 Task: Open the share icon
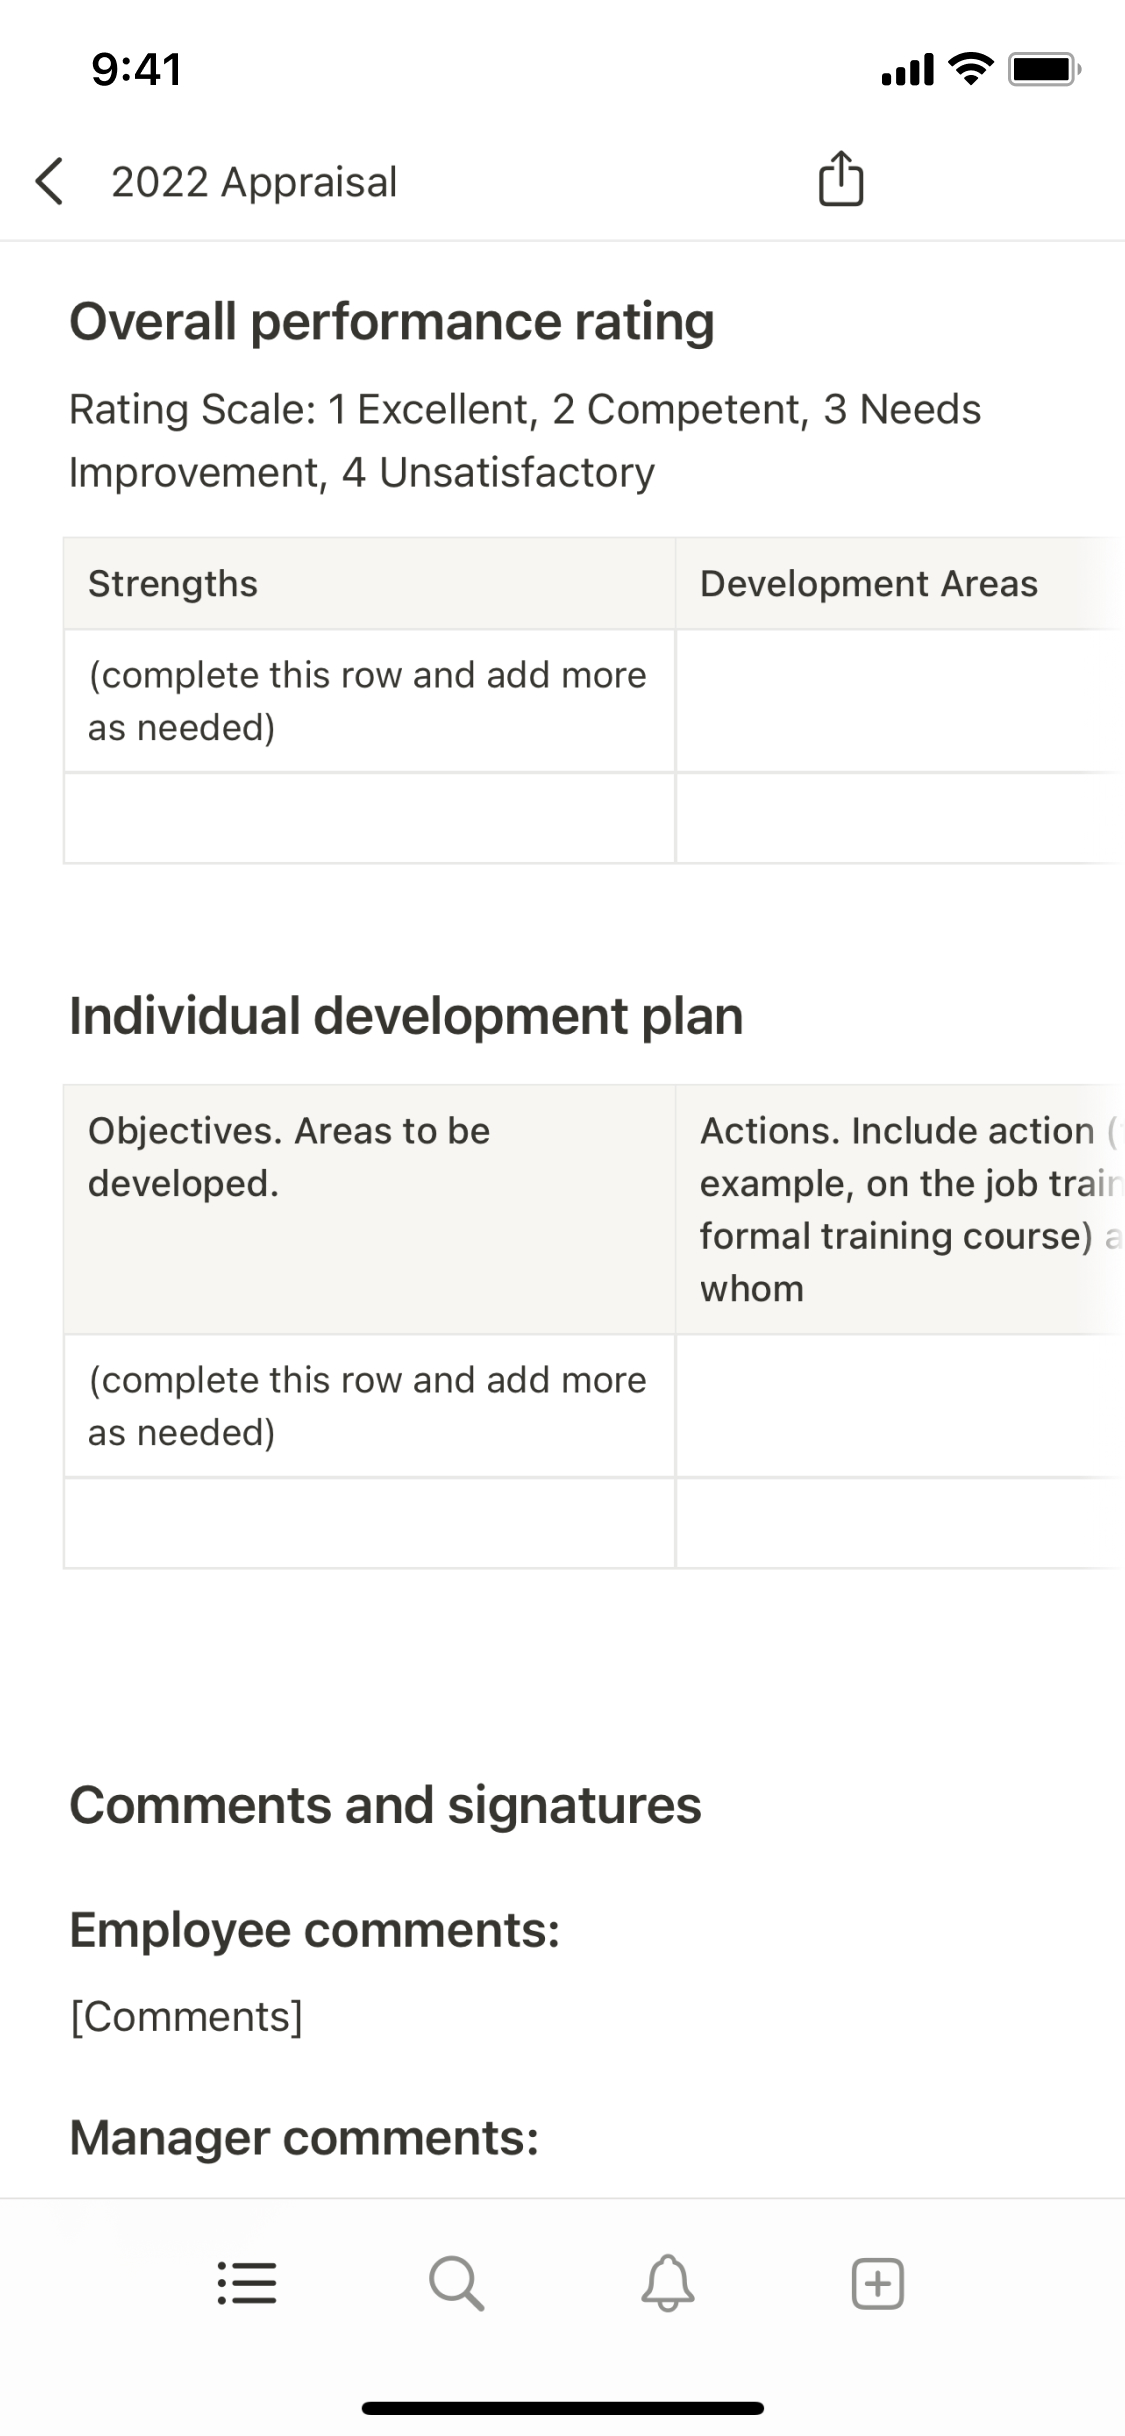840,180
